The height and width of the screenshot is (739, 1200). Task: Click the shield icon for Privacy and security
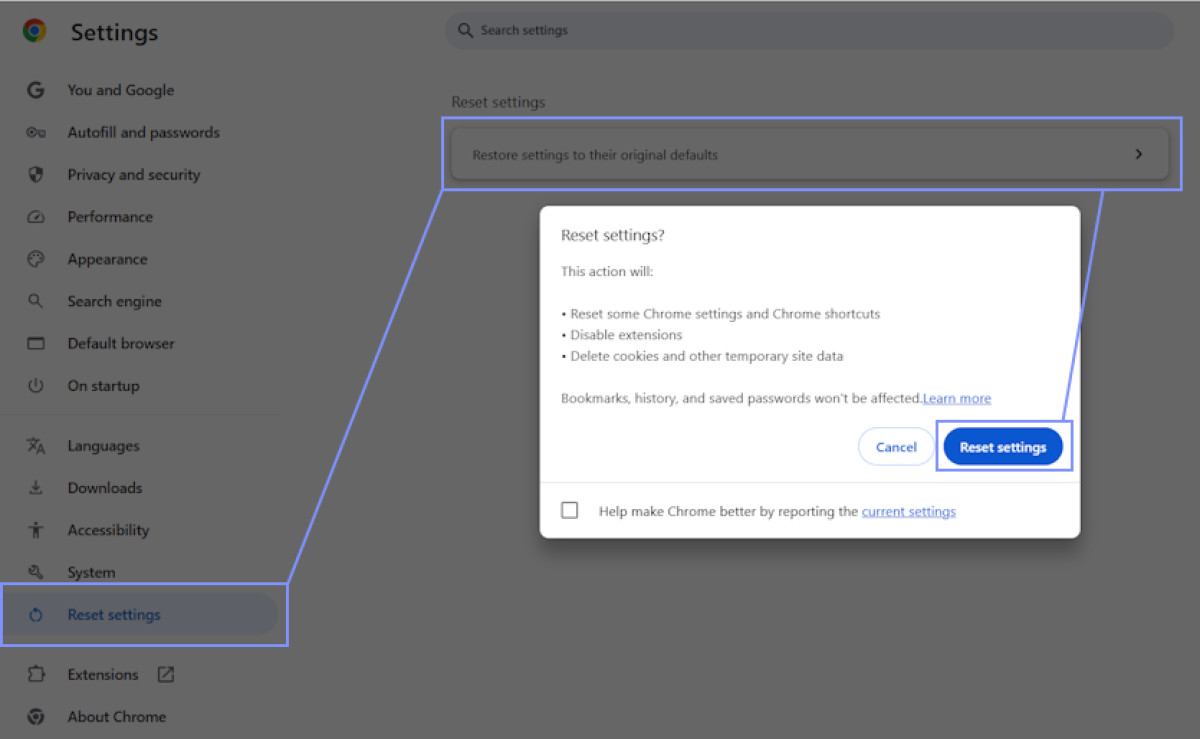(x=36, y=174)
